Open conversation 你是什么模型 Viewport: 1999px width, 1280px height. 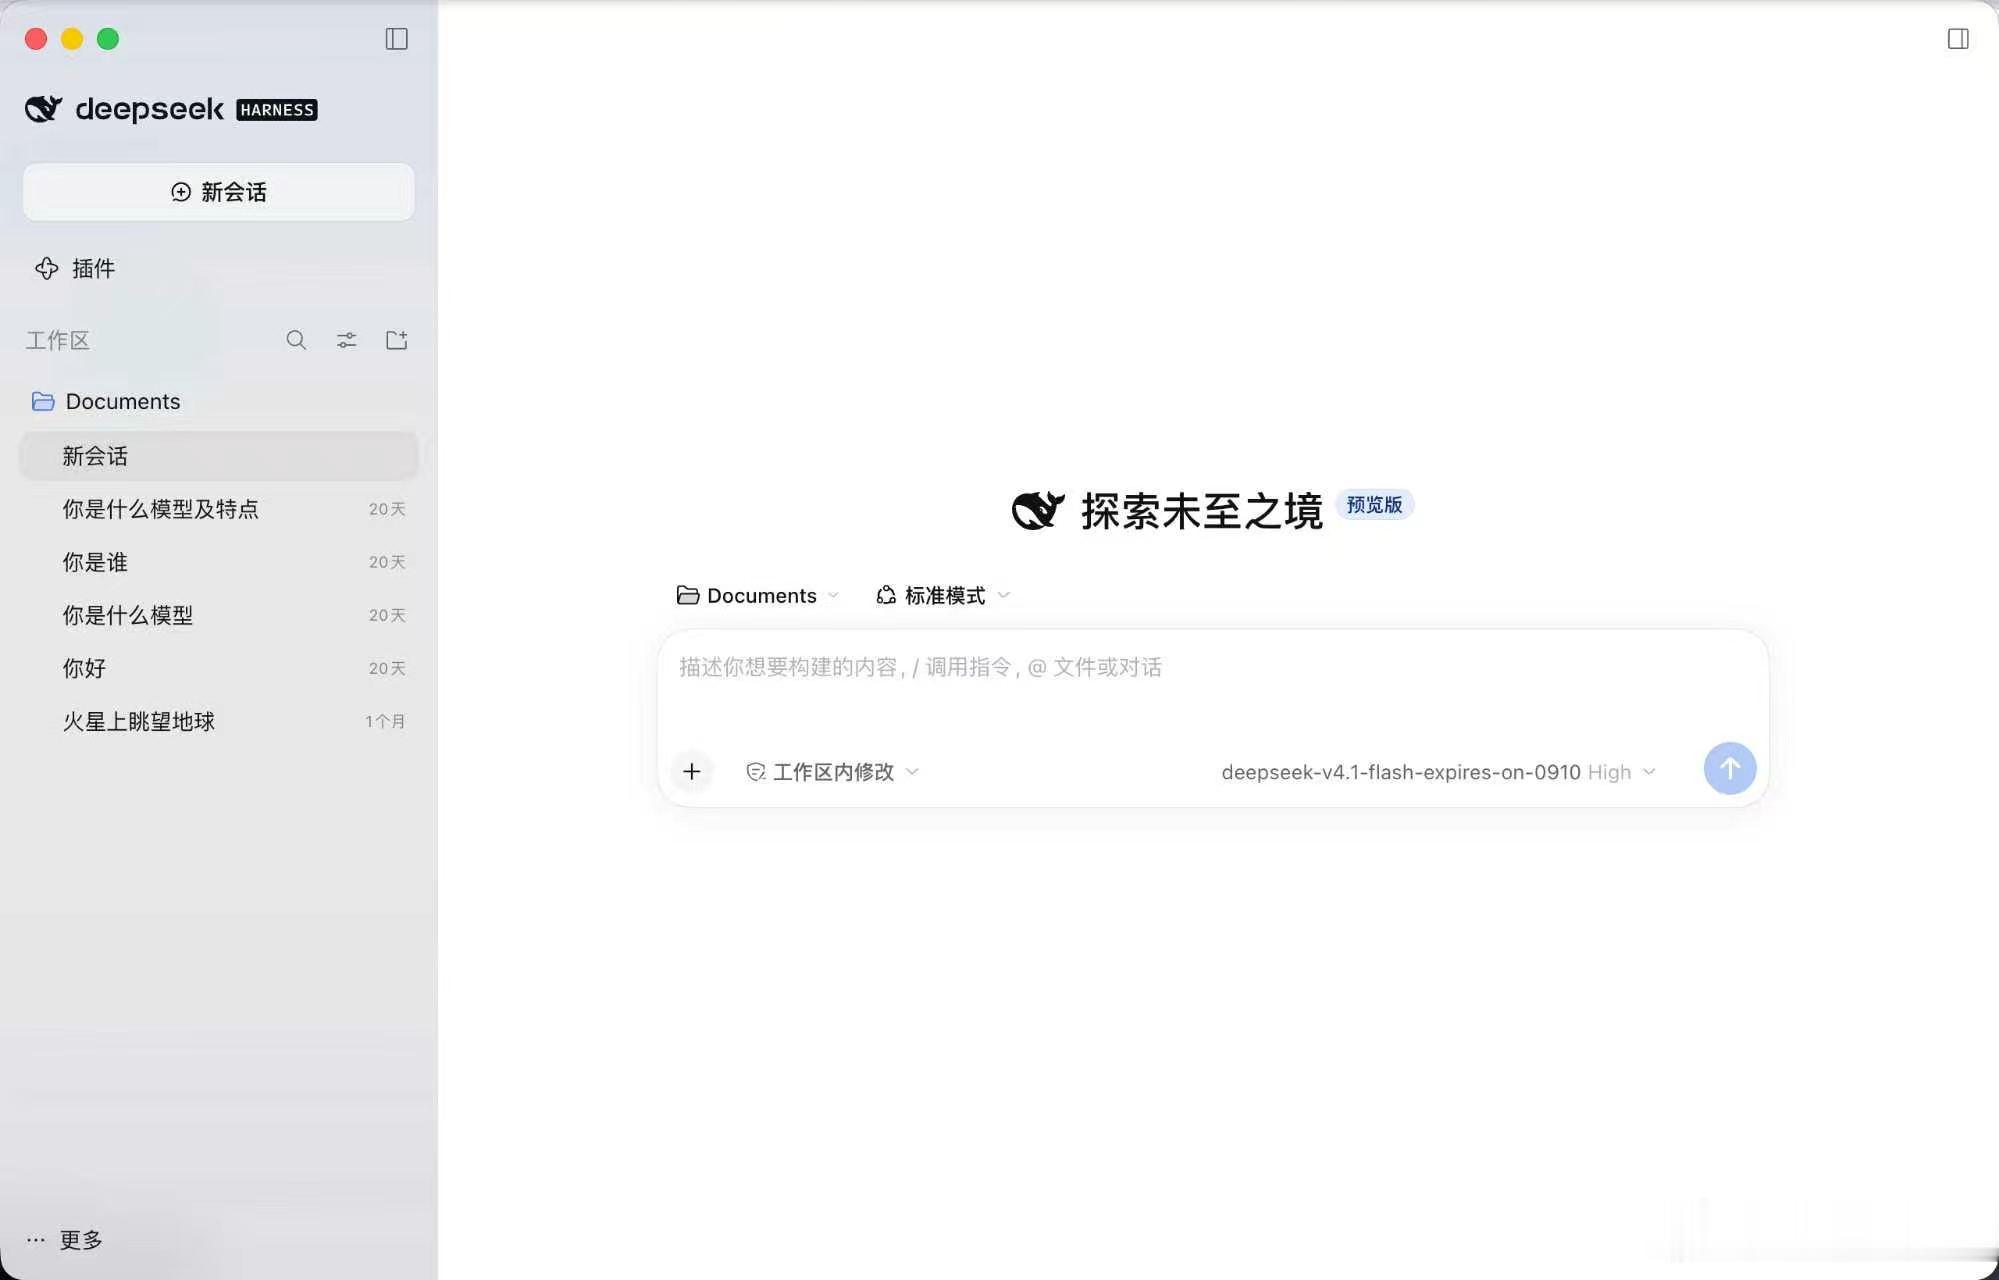tap(219, 615)
